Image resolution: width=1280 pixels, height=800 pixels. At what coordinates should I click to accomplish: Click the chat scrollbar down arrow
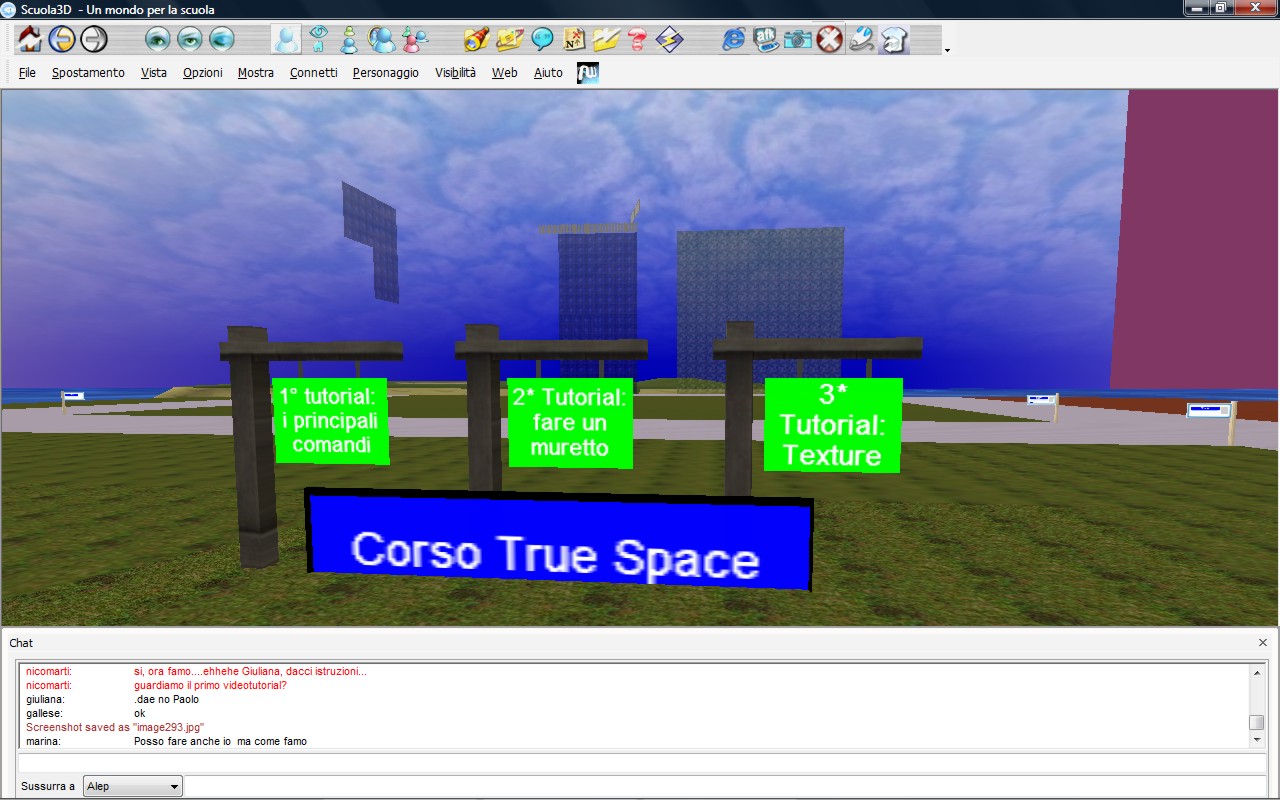[1257, 740]
